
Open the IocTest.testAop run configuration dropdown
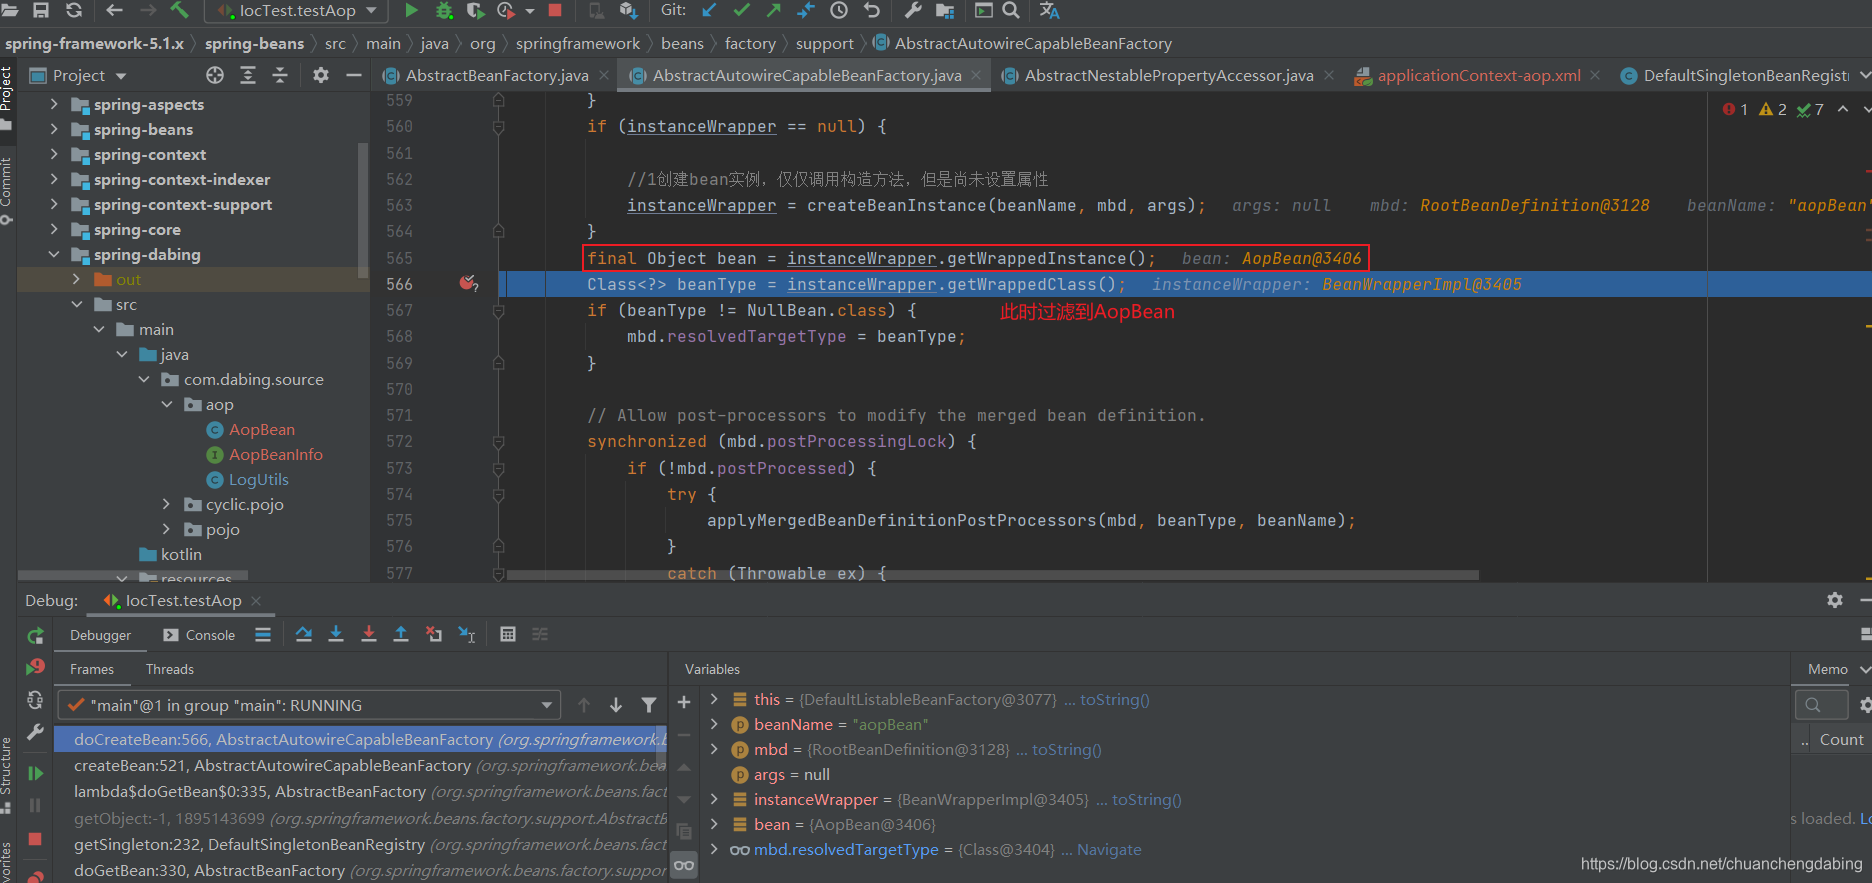point(295,11)
